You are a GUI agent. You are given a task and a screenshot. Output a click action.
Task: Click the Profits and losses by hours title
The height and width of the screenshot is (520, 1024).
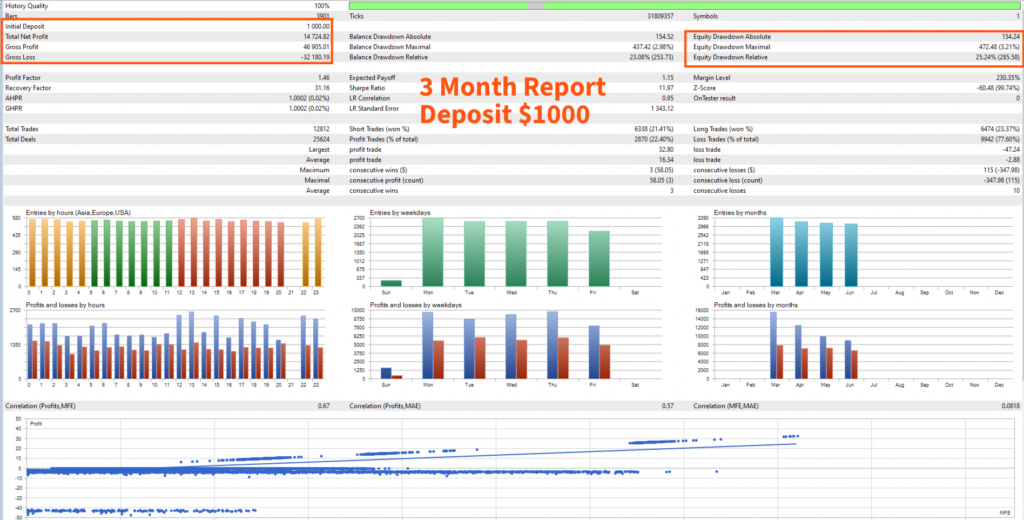pos(65,305)
